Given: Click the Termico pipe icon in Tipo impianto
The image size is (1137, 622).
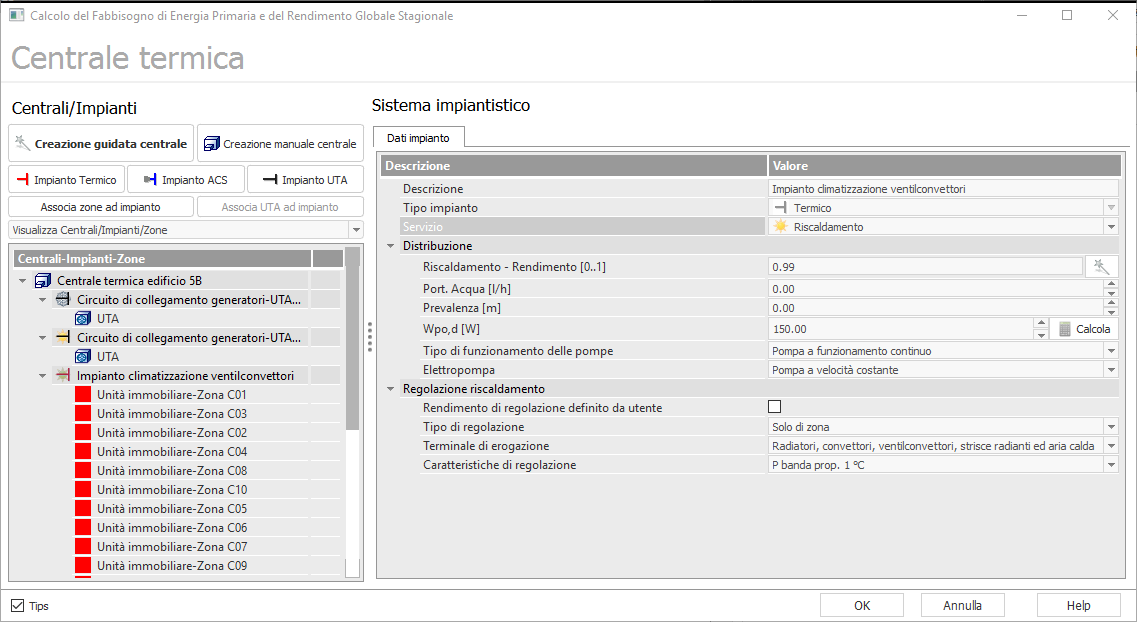Looking at the screenshot, I should click(780, 207).
